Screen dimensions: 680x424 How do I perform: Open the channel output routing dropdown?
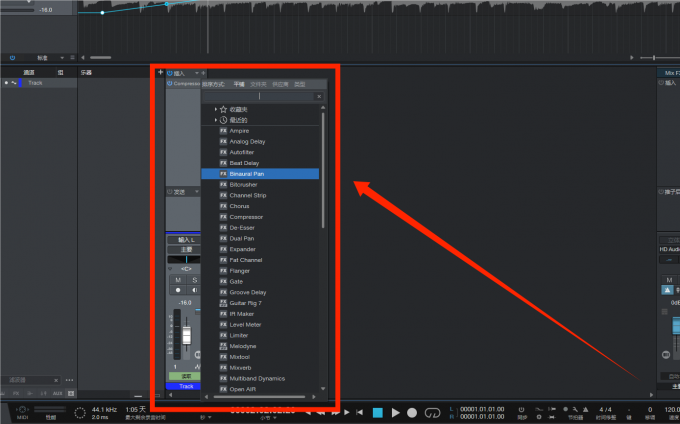tap(184, 250)
